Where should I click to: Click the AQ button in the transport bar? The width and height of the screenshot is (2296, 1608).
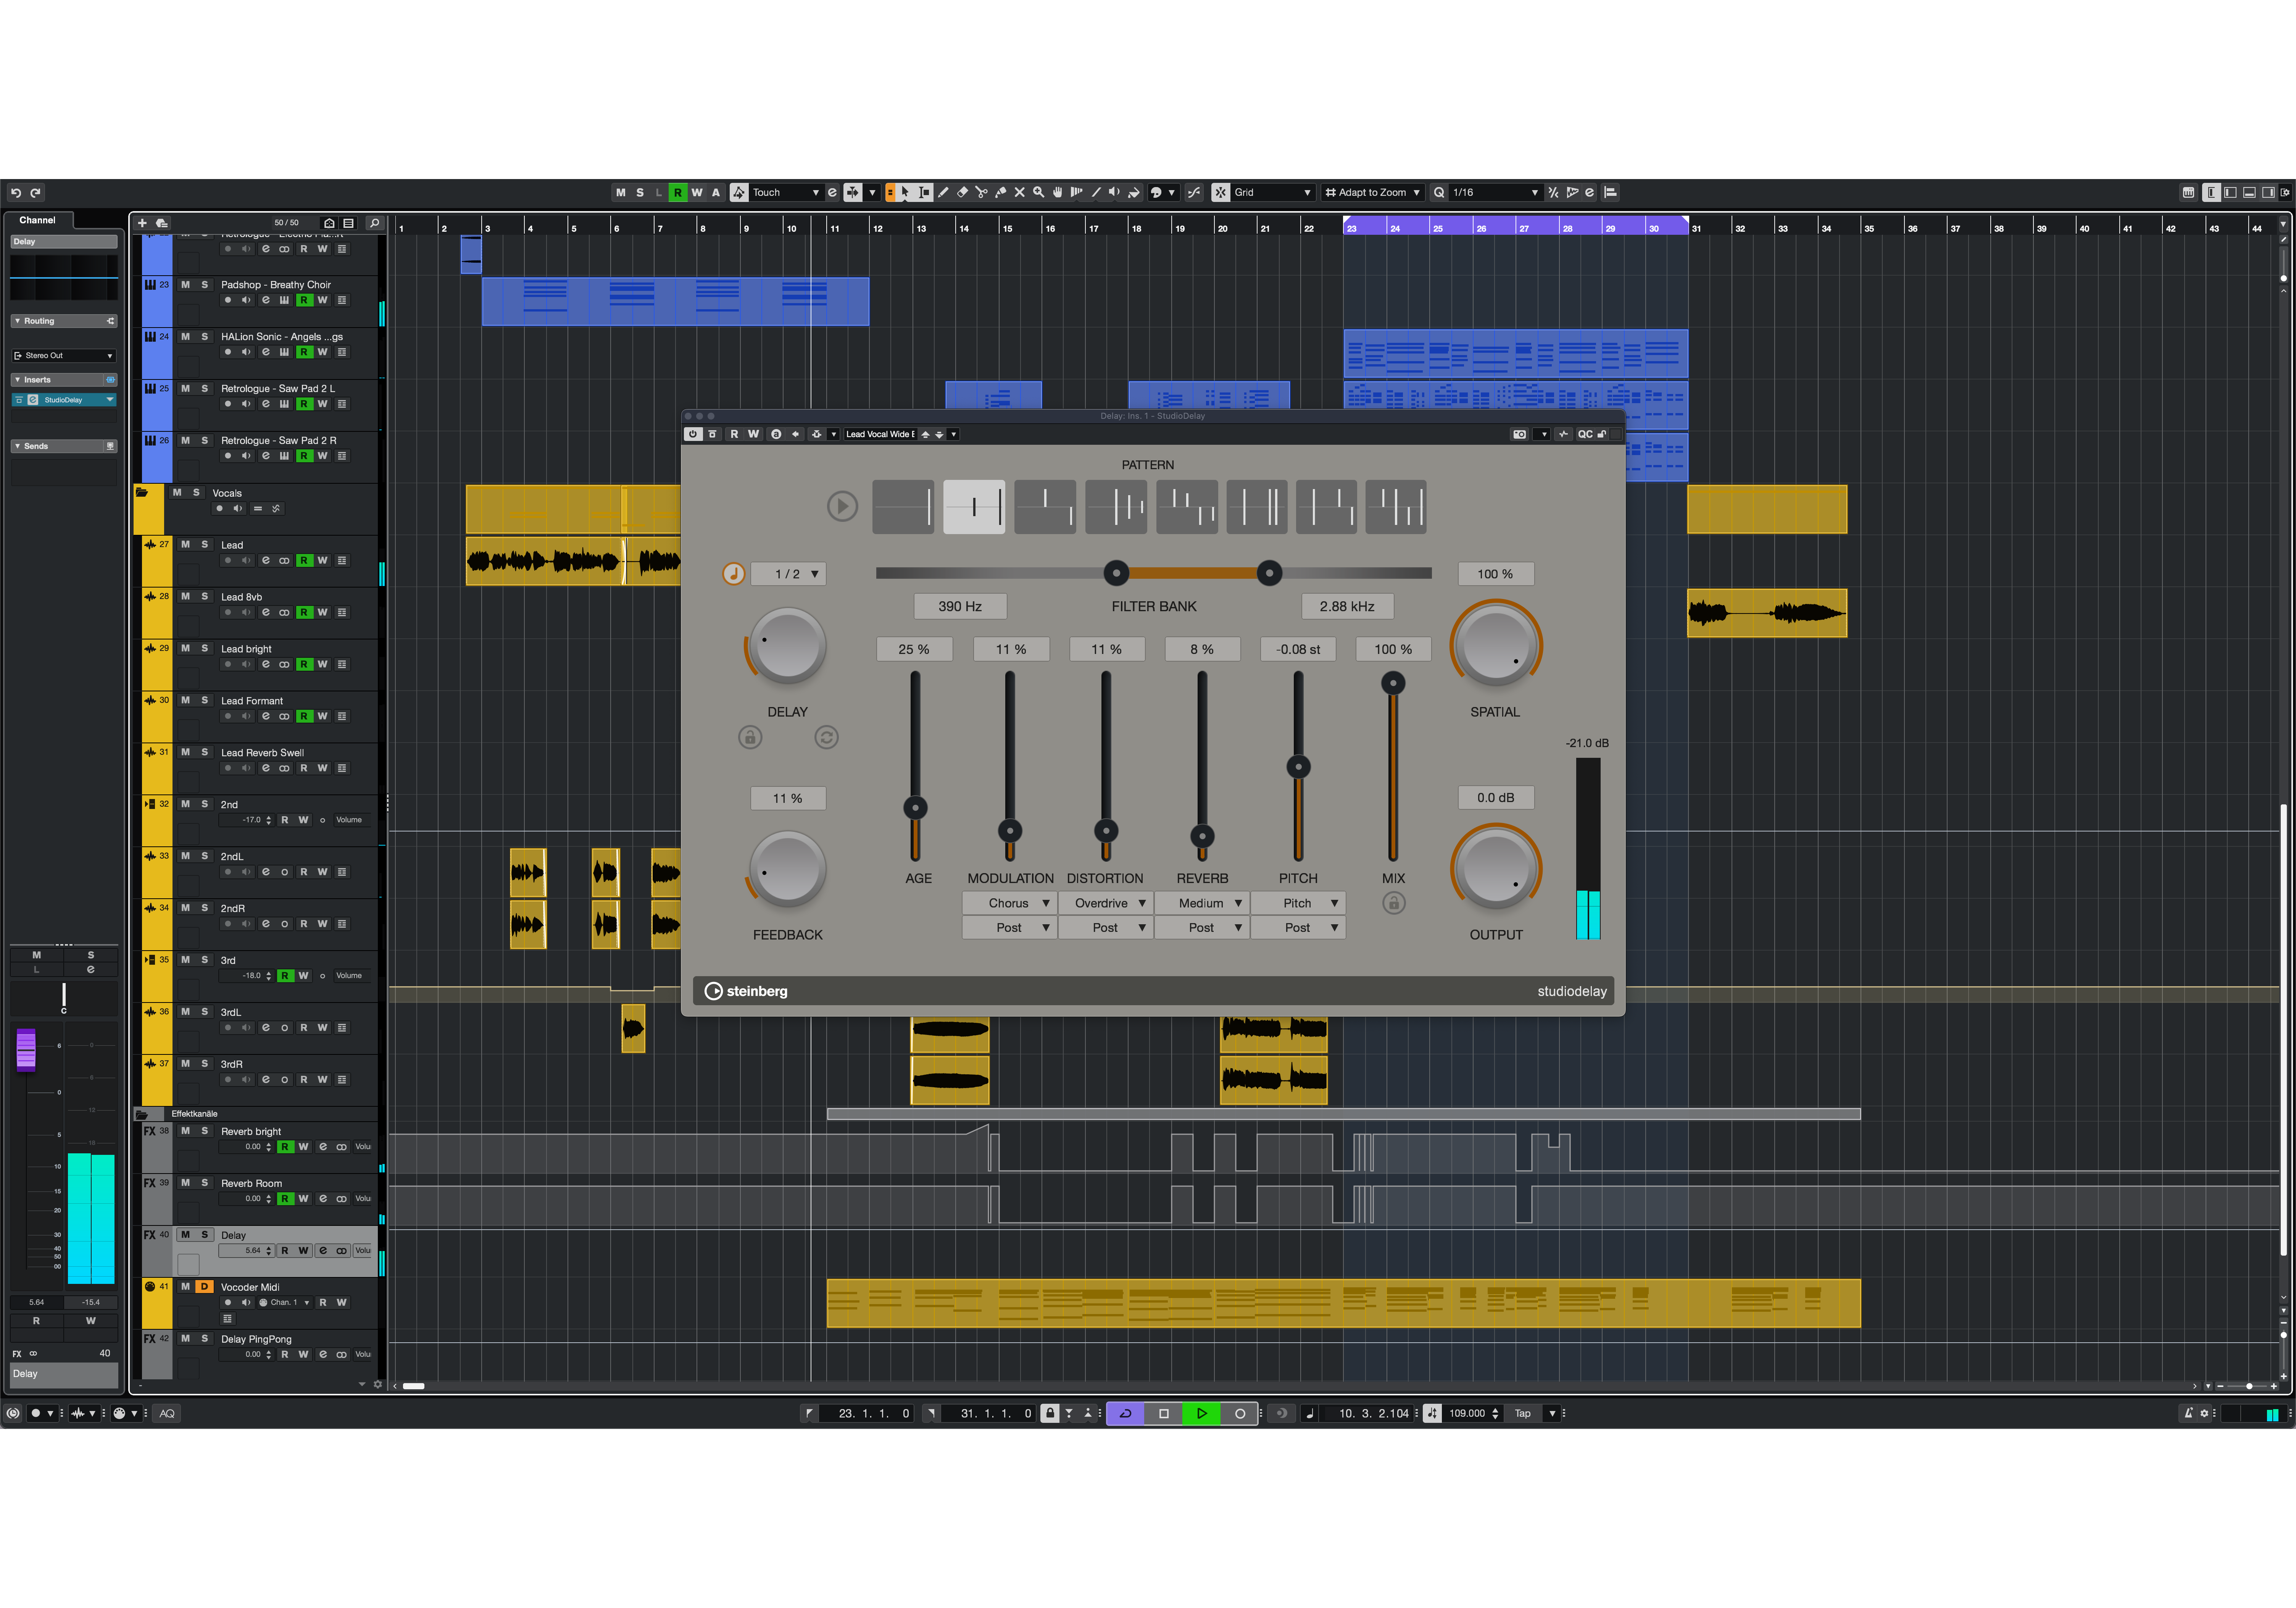tap(167, 1413)
